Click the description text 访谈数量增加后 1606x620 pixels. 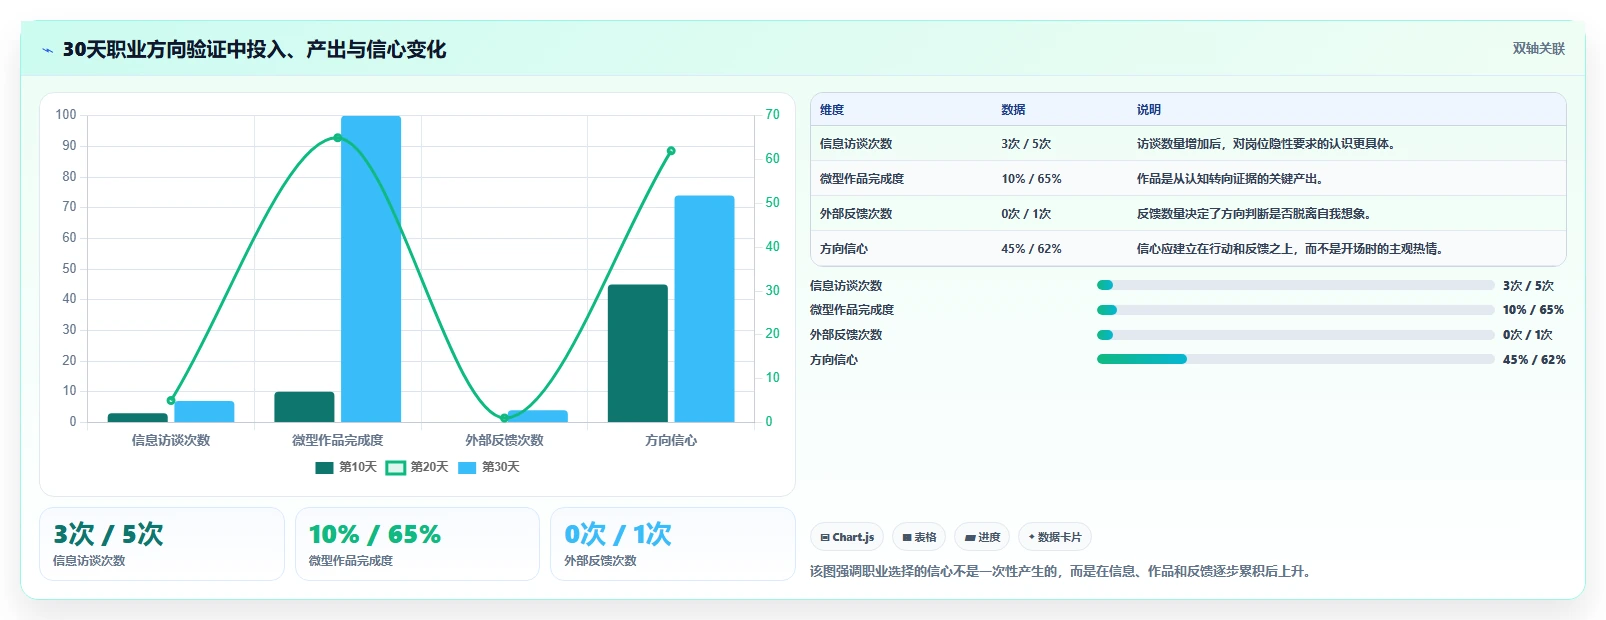coord(1266,144)
